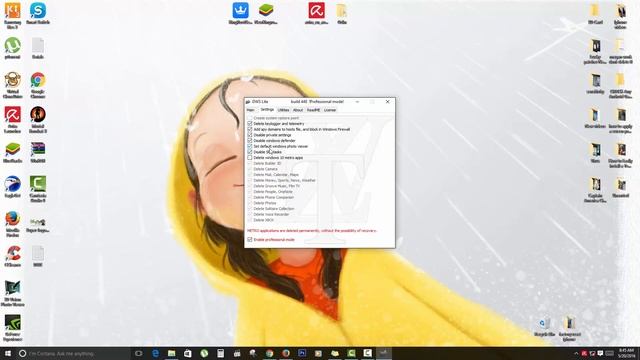The image size is (640, 360).
Task: Uncheck Disable private settings
Action: pyautogui.click(x=250, y=135)
